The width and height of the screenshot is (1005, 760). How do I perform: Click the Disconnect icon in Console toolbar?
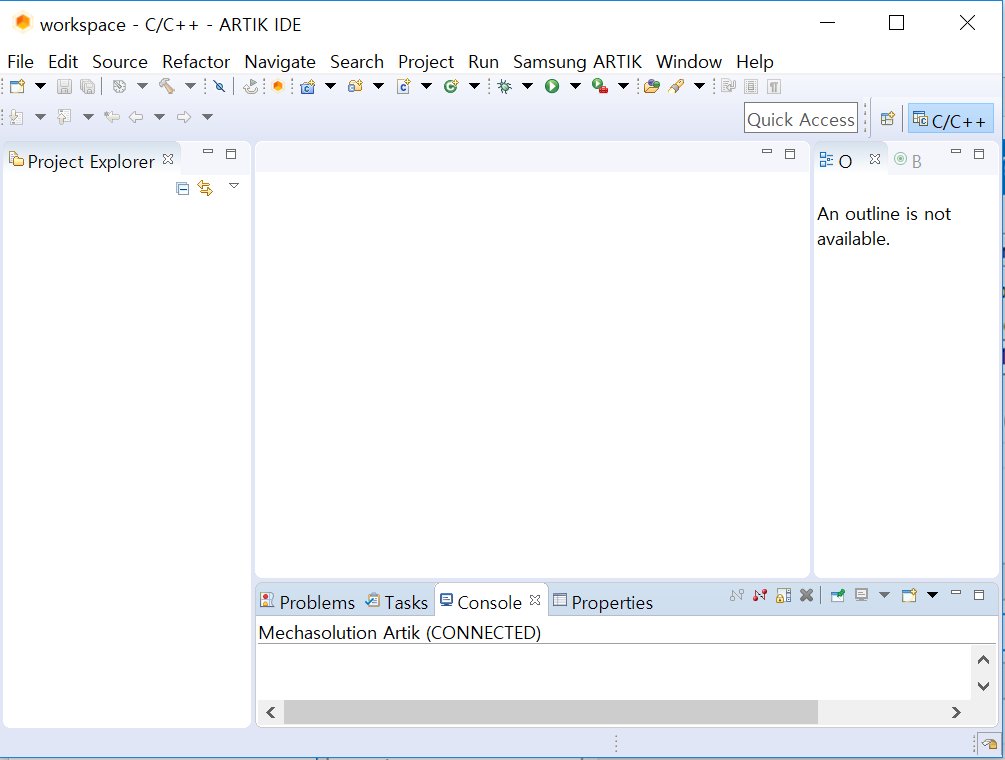(x=760, y=595)
